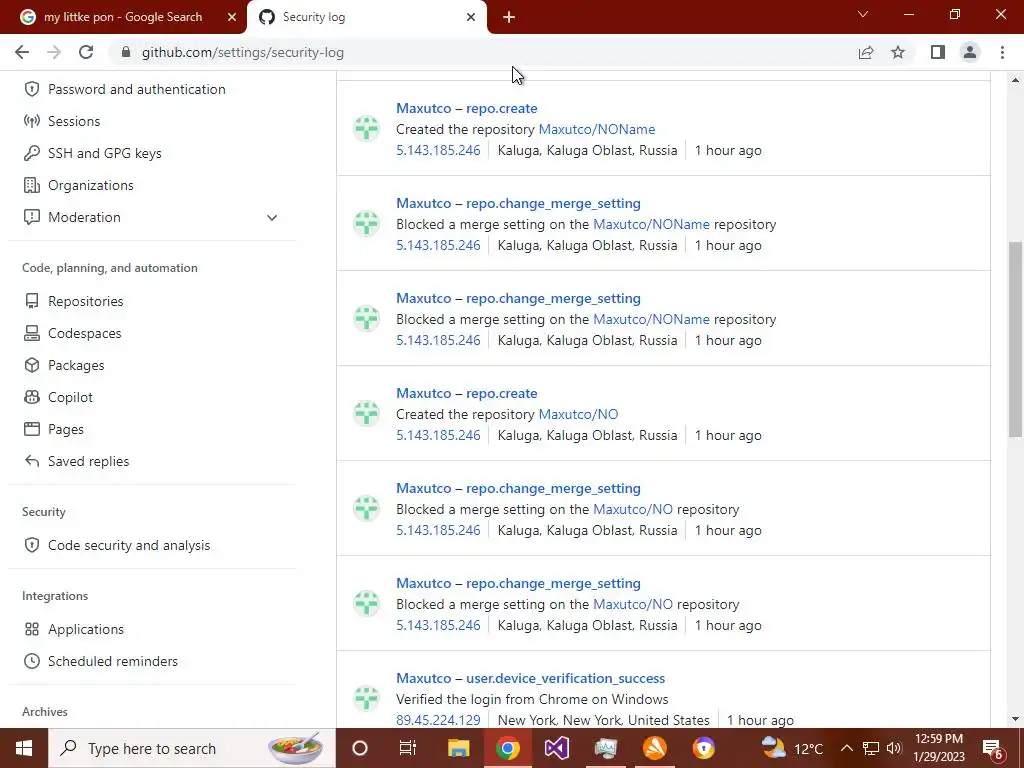Screen dimensions: 1024x768
Task: Open Chrome tab search dropdown arrow
Action: pos(863,14)
